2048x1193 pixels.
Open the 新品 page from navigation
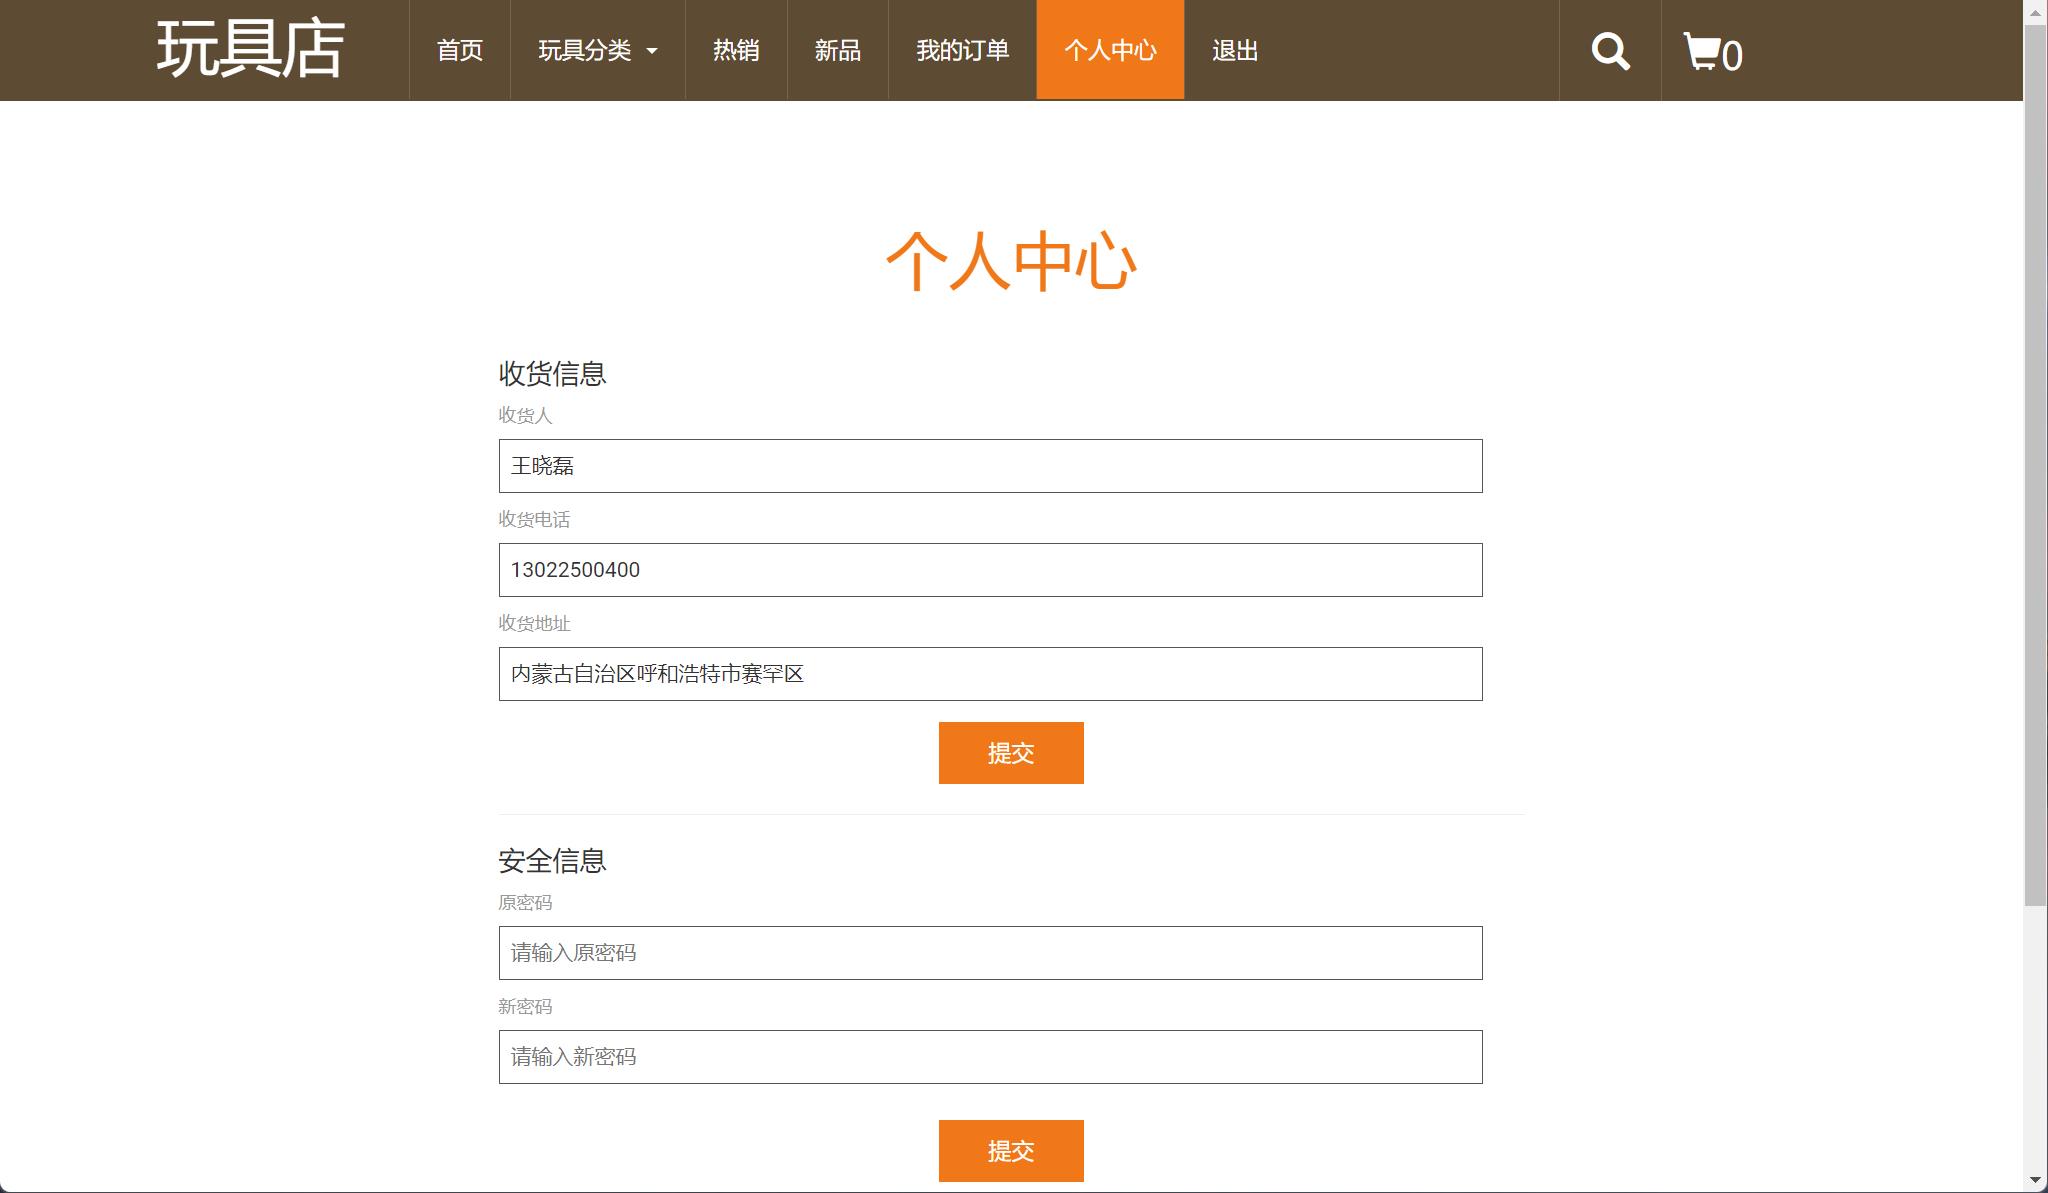[x=838, y=50]
